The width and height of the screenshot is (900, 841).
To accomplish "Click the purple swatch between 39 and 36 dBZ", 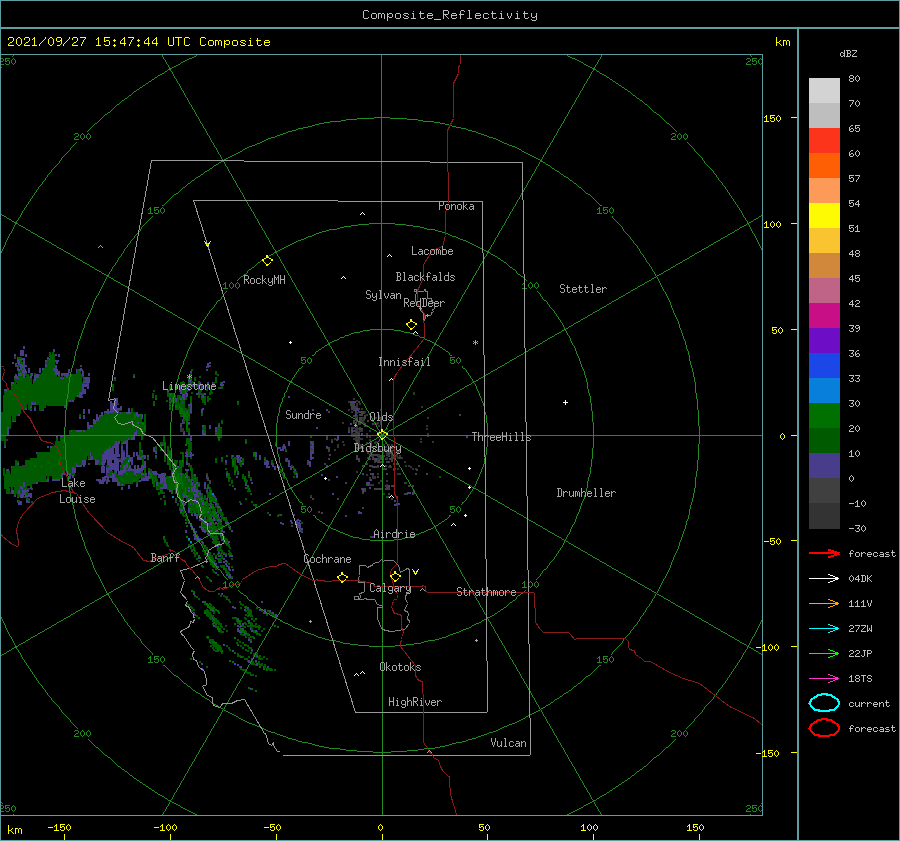I will click(824, 340).
